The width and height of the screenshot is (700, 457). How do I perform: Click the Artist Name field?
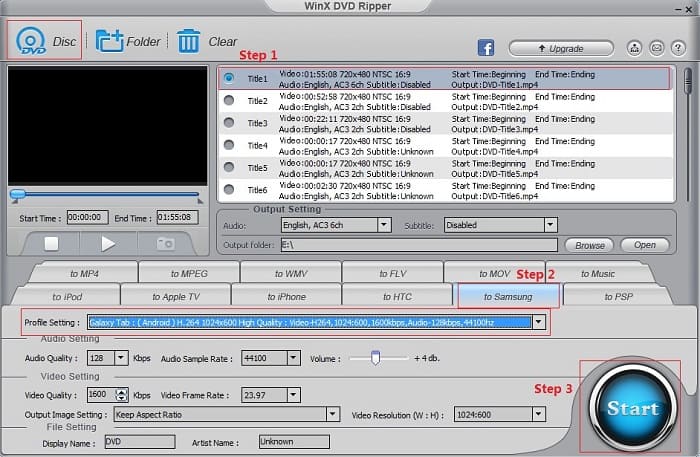coord(294,442)
